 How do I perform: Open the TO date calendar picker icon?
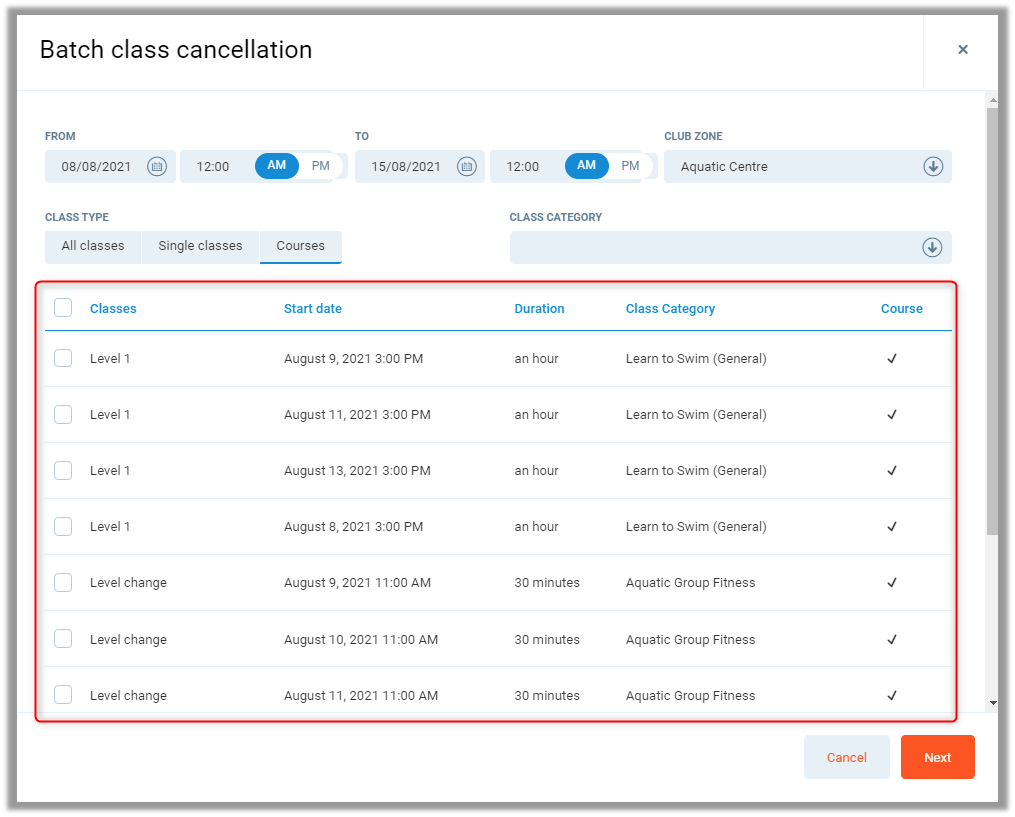click(467, 167)
